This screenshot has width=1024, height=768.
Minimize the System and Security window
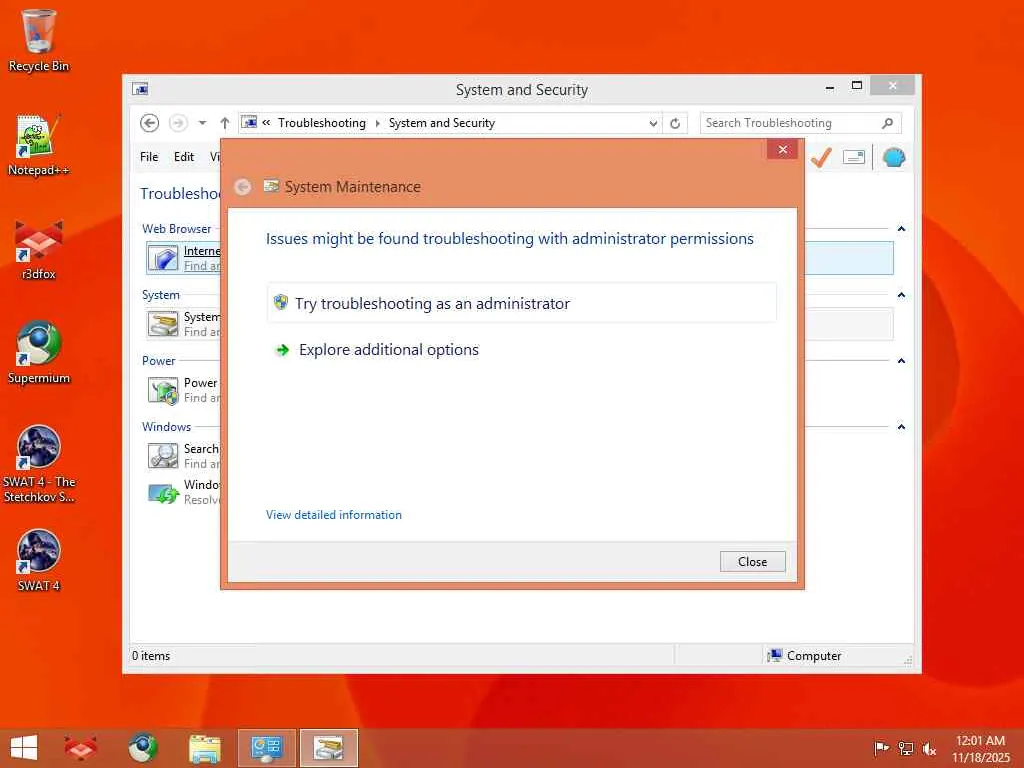pyautogui.click(x=829, y=87)
